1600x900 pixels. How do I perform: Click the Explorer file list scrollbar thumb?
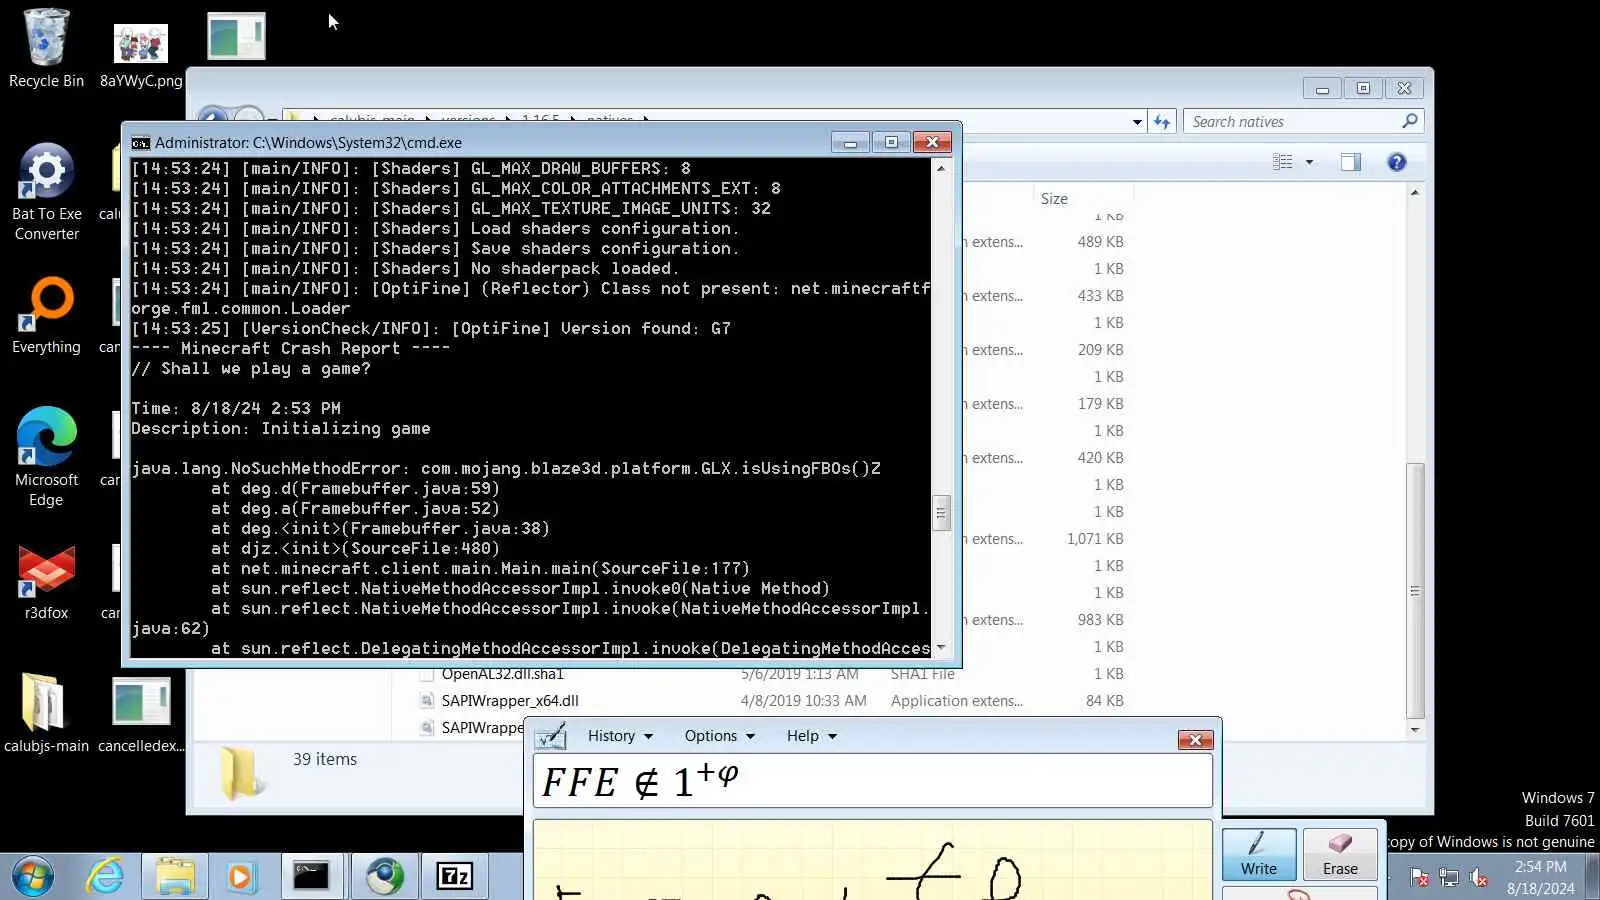[1414, 591]
